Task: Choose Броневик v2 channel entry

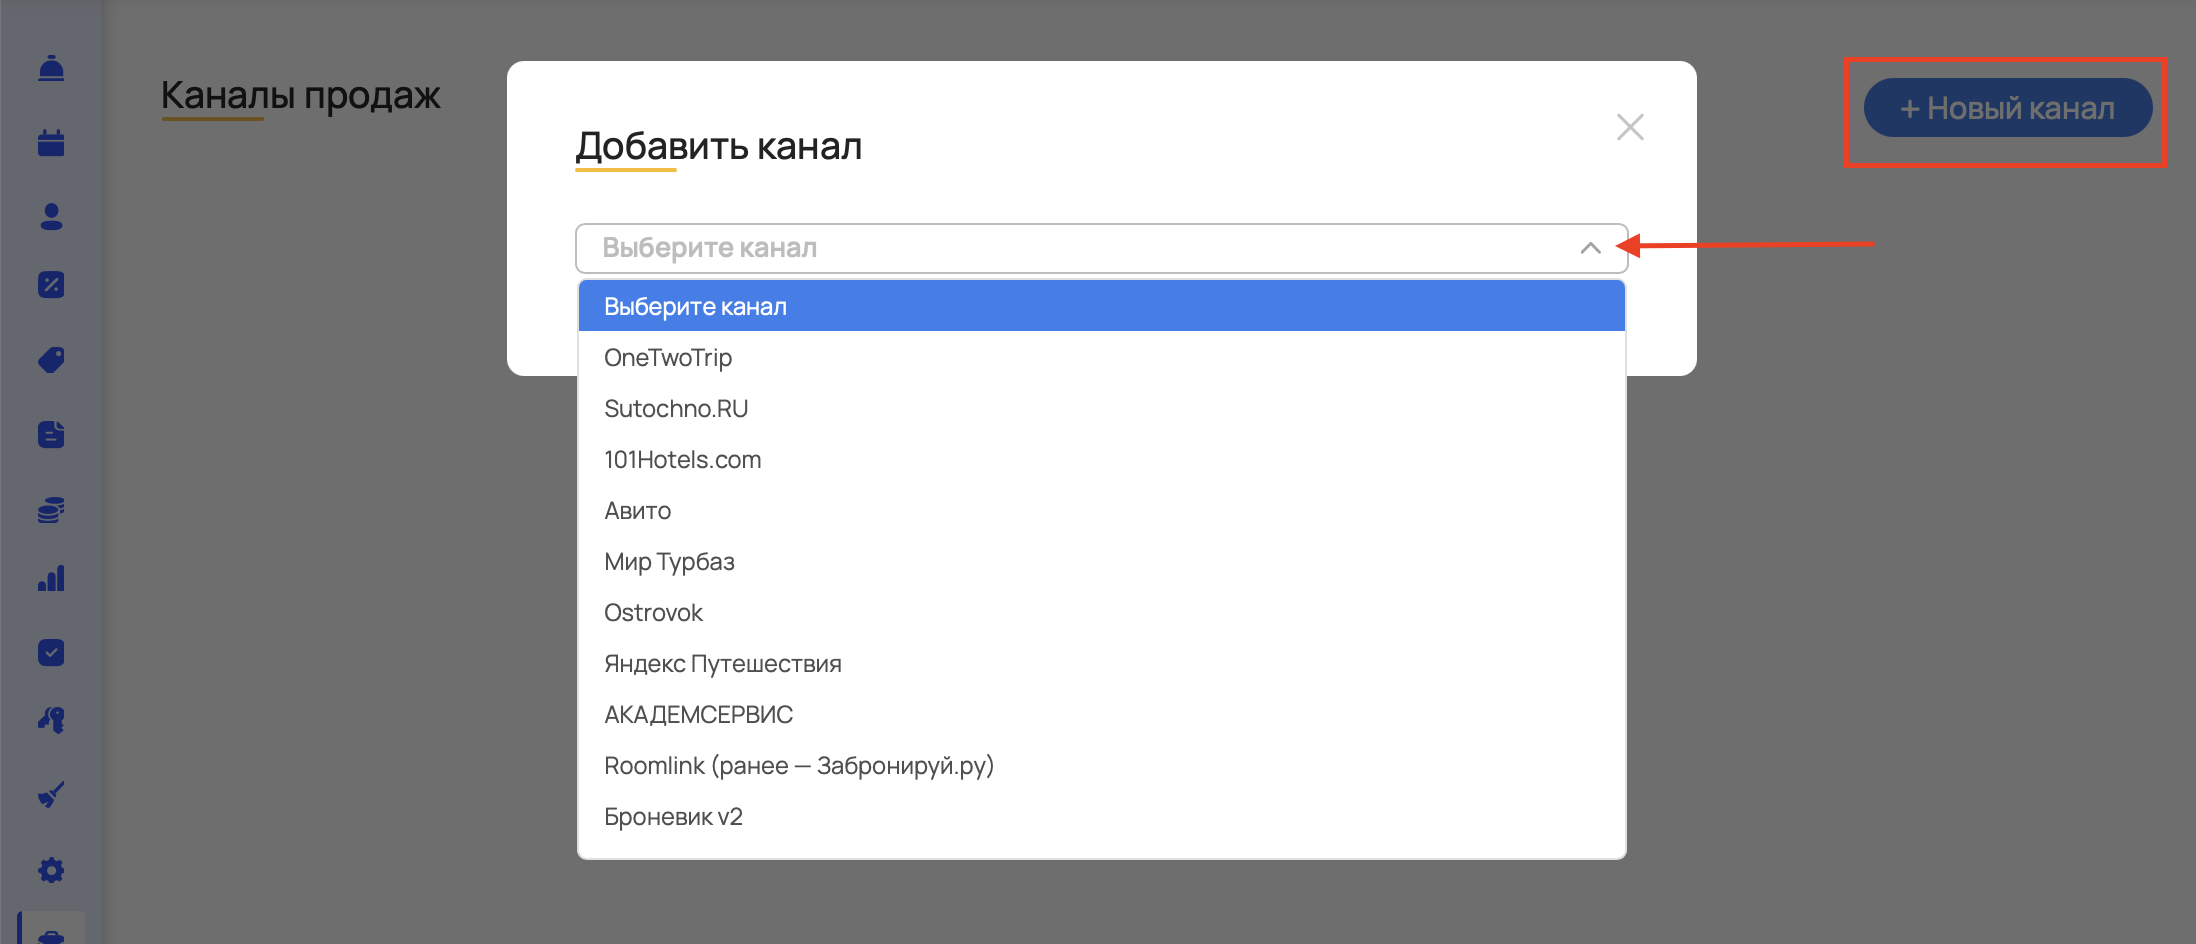Action: 673,816
